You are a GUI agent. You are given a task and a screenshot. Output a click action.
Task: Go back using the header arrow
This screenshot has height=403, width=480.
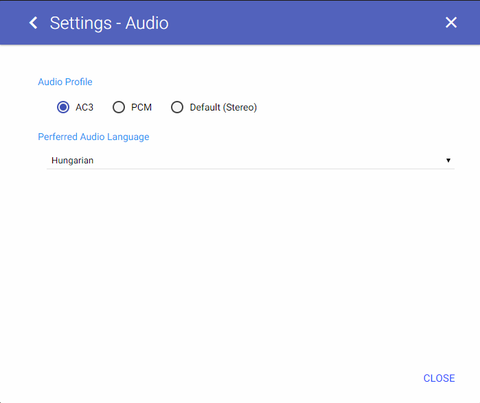coord(33,23)
